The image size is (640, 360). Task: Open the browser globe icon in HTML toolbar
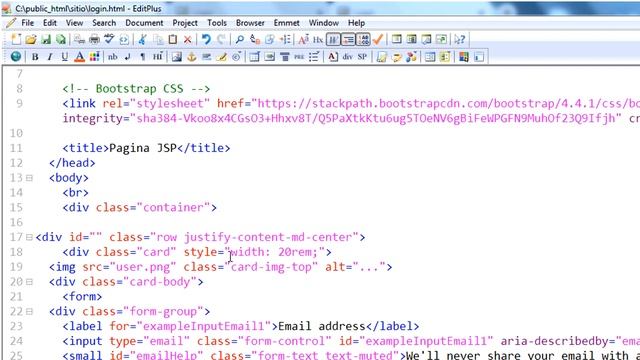tap(16, 57)
